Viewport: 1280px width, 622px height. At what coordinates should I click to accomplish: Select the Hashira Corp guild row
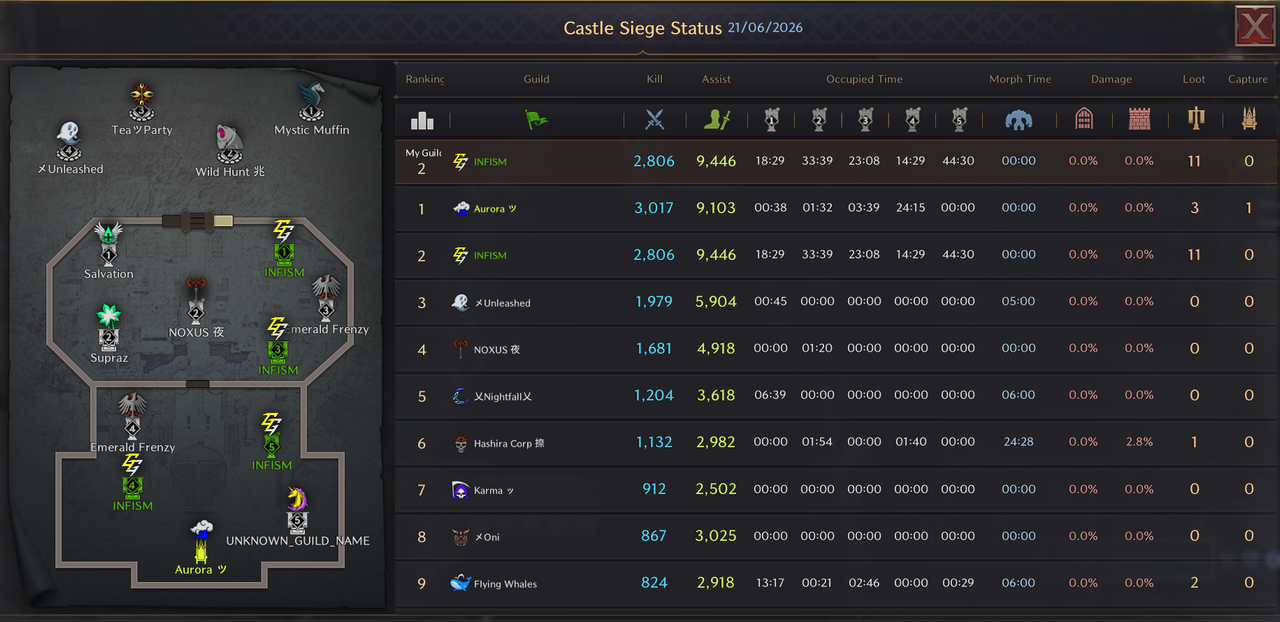pyautogui.click(x=836, y=442)
